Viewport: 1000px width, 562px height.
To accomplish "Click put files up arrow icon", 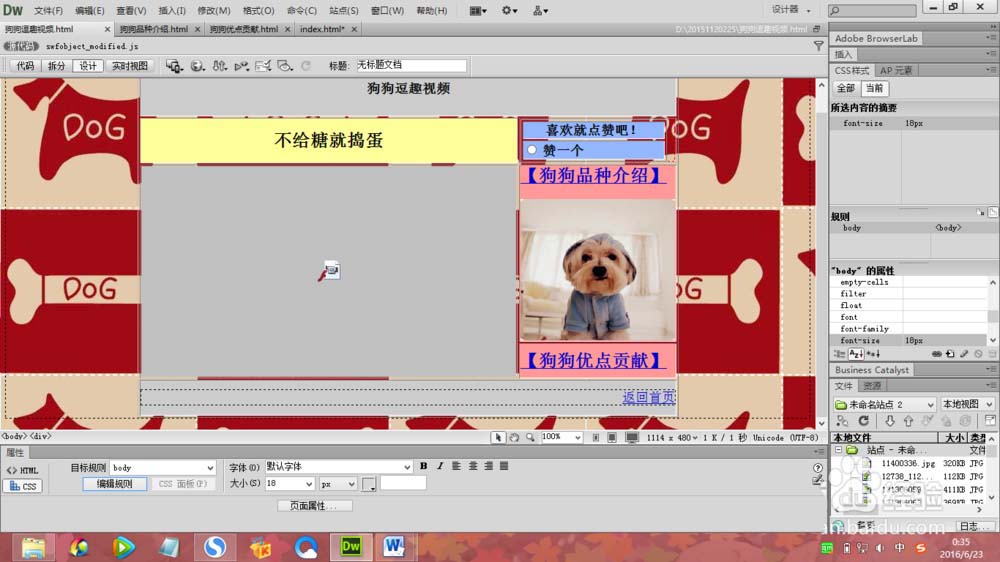I will click(908, 421).
